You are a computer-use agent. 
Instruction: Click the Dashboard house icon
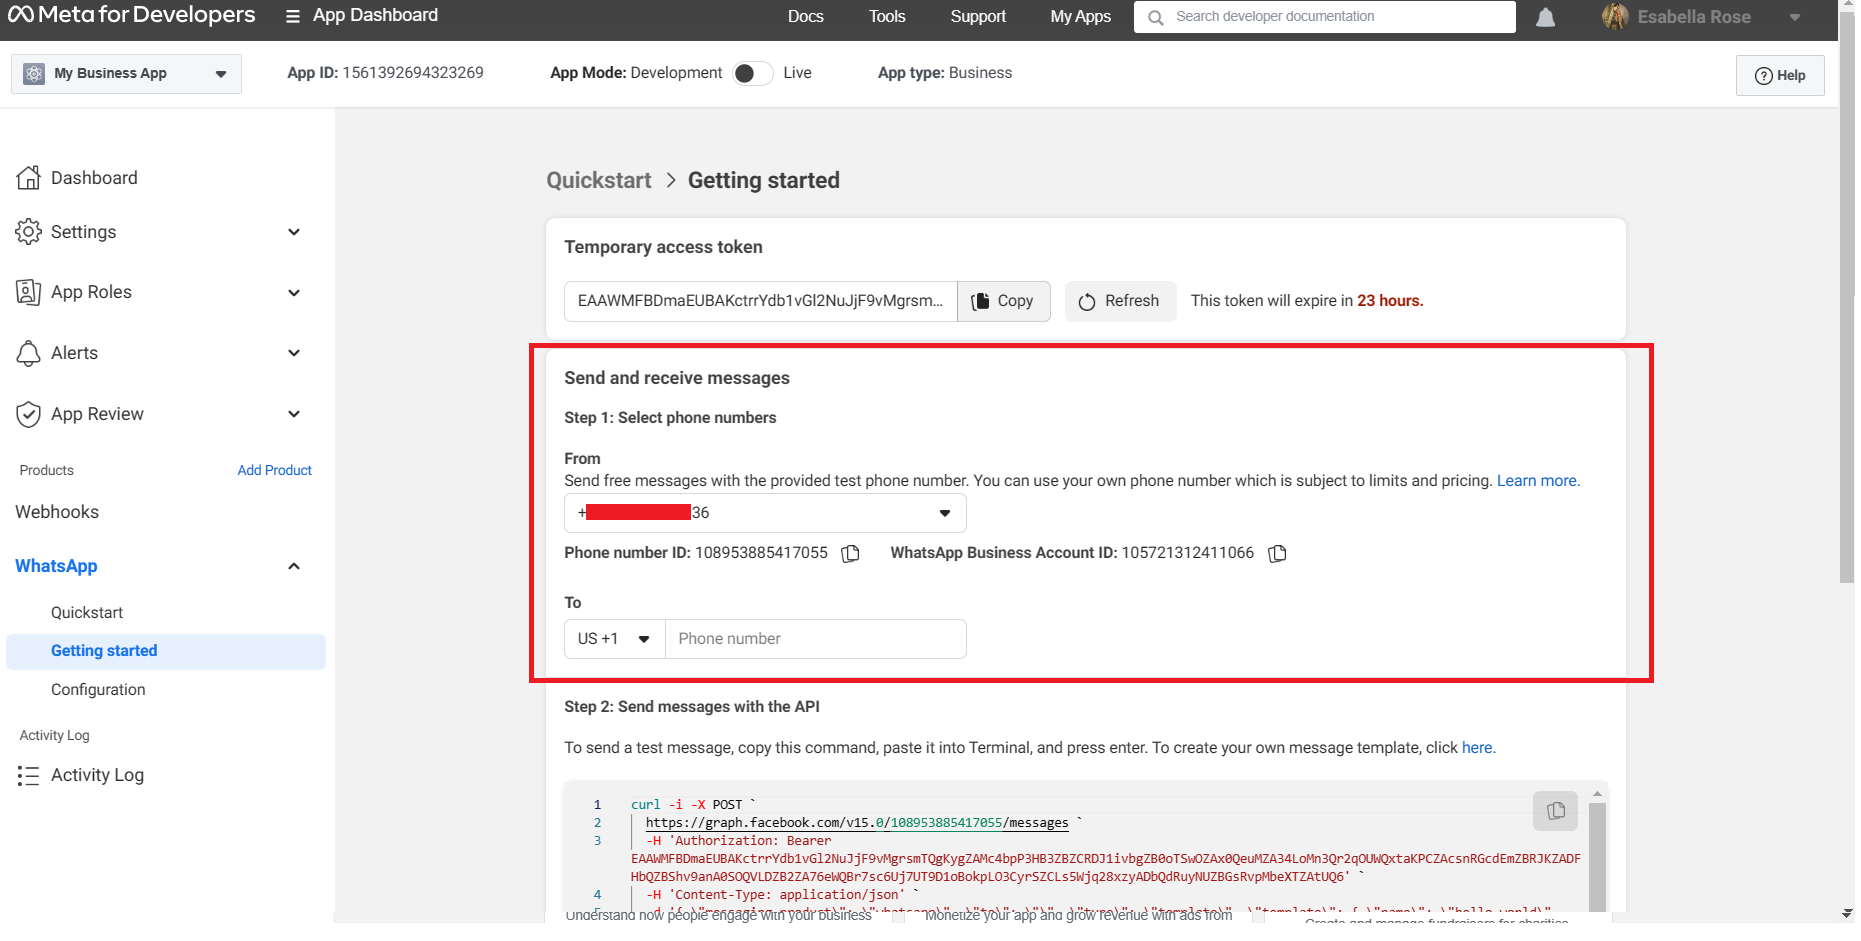point(28,178)
